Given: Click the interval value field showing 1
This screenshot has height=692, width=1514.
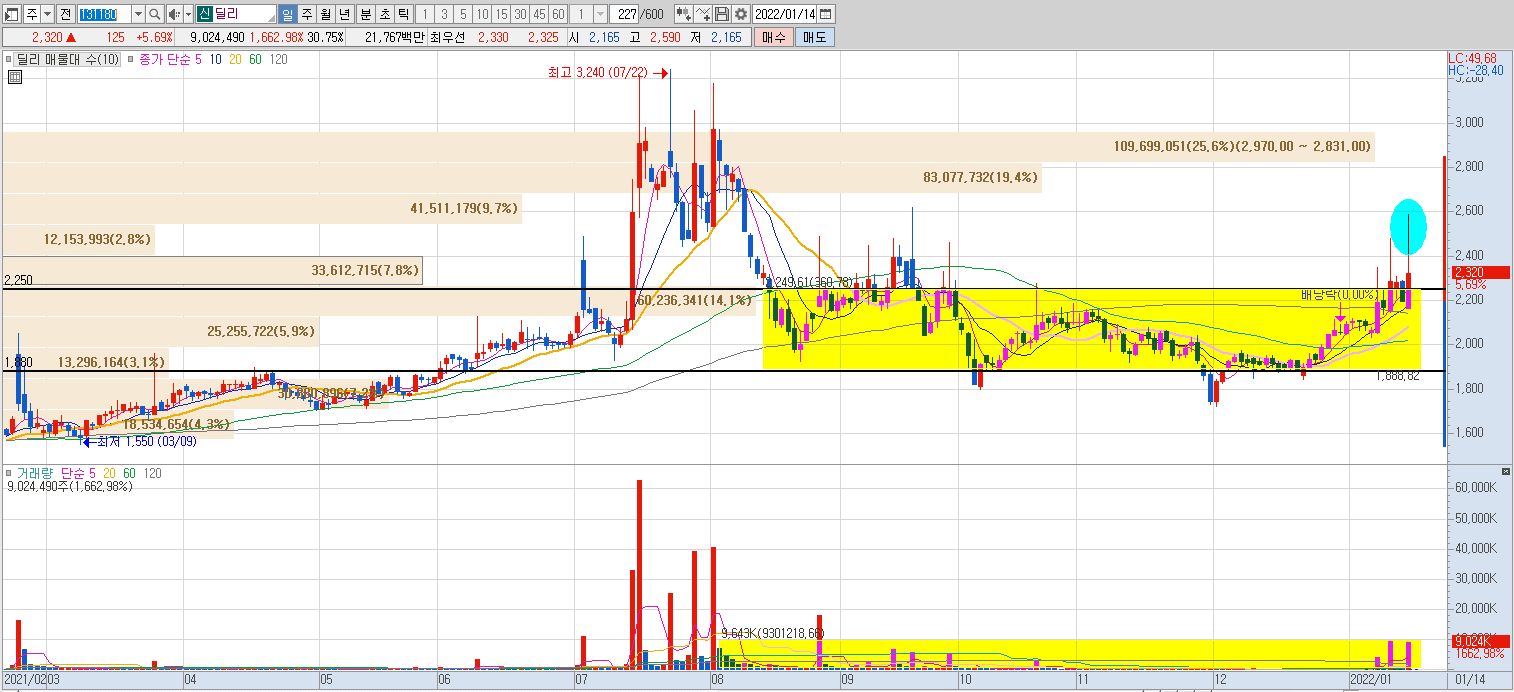Looking at the screenshot, I should [580, 14].
